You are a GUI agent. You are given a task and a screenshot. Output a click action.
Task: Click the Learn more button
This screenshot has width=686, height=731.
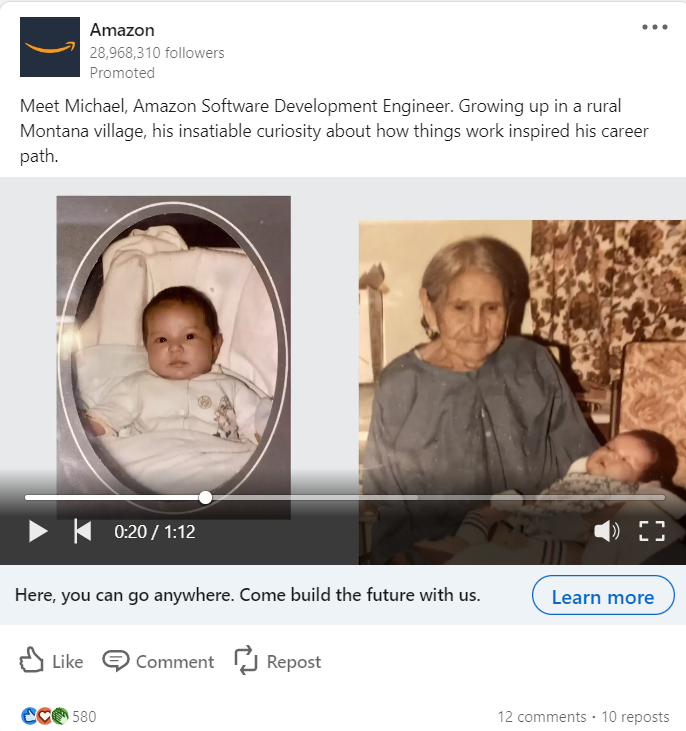pyautogui.click(x=603, y=595)
